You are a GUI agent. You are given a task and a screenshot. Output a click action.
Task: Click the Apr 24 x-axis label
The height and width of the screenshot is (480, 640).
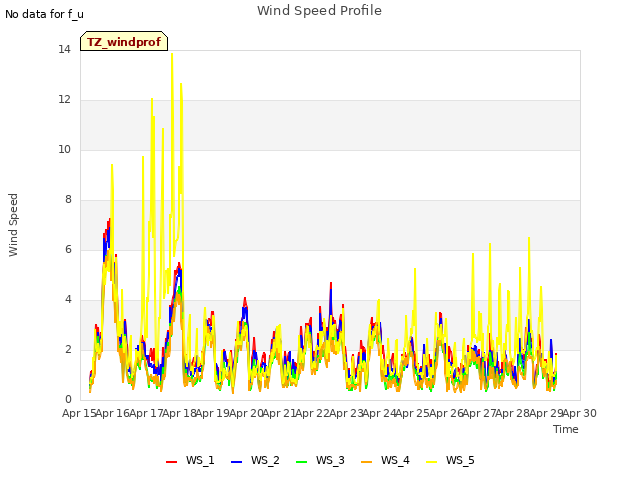coord(380,413)
